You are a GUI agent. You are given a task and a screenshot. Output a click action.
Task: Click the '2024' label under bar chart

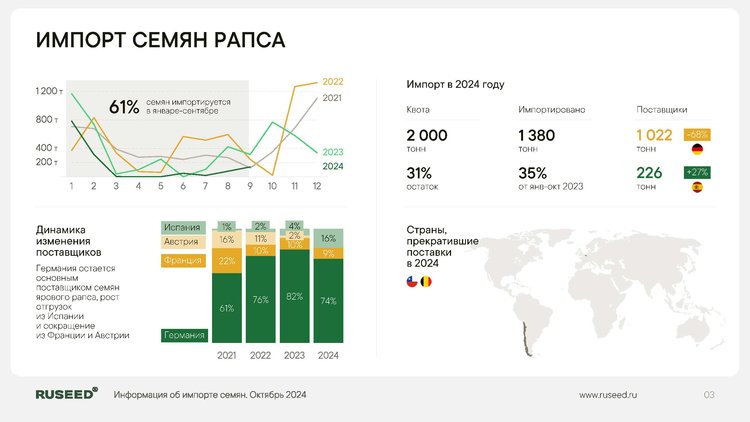click(x=328, y=355)
